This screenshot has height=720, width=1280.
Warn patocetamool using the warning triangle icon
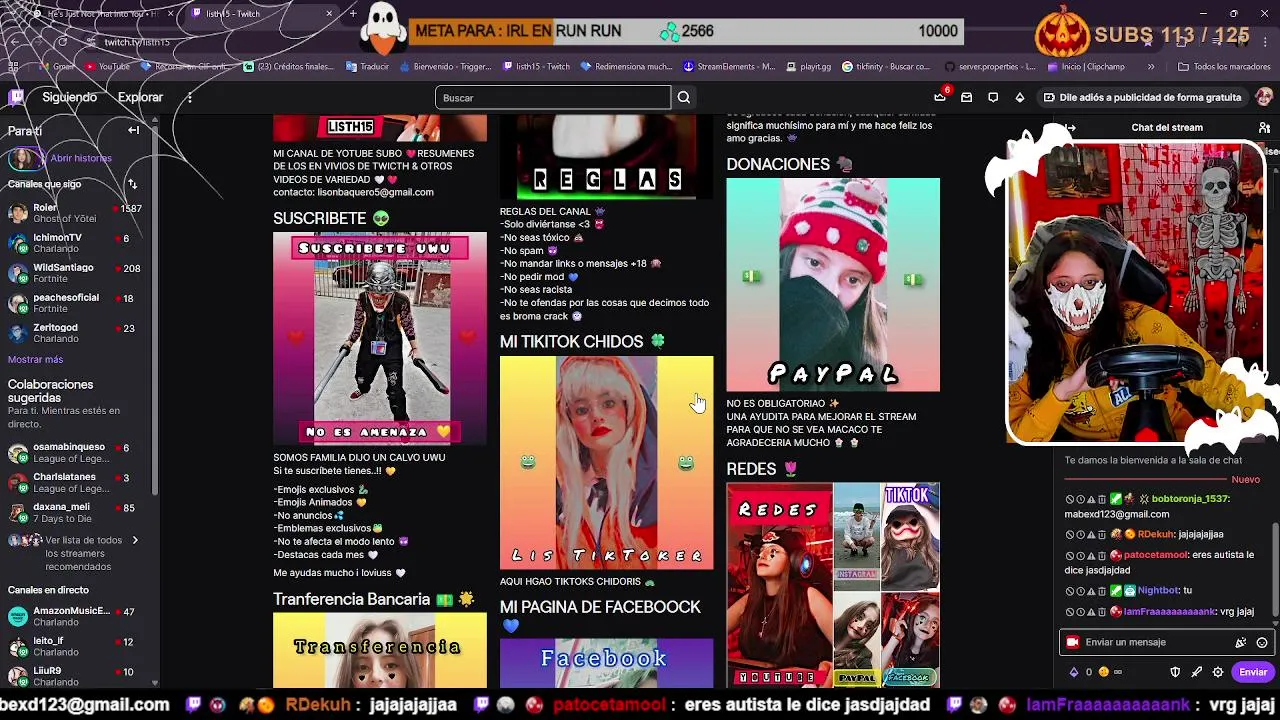pyautogui.click(x=1091, y=555)
